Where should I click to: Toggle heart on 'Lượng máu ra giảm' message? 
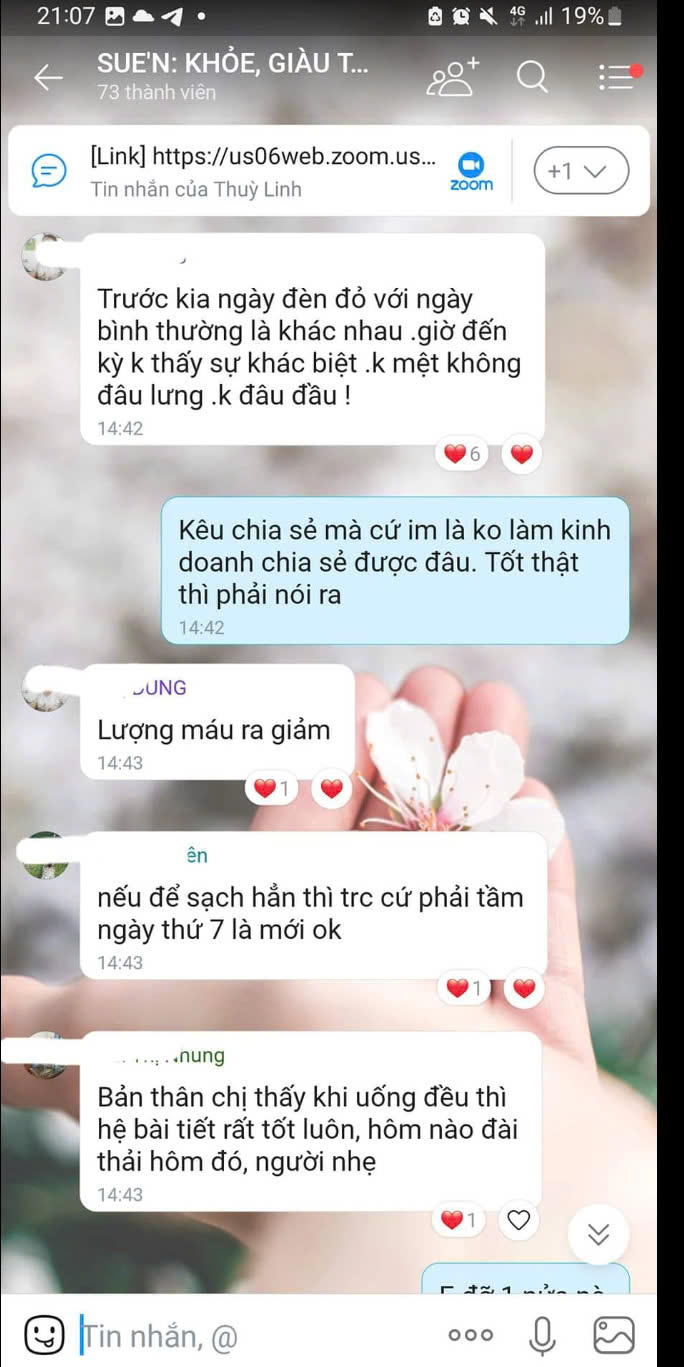click(331, 789)
